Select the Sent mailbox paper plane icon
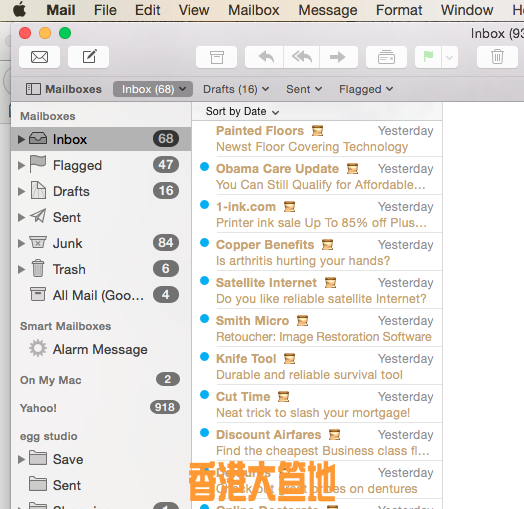The width and height of the screenshot is (524, 509). [38, 216]
